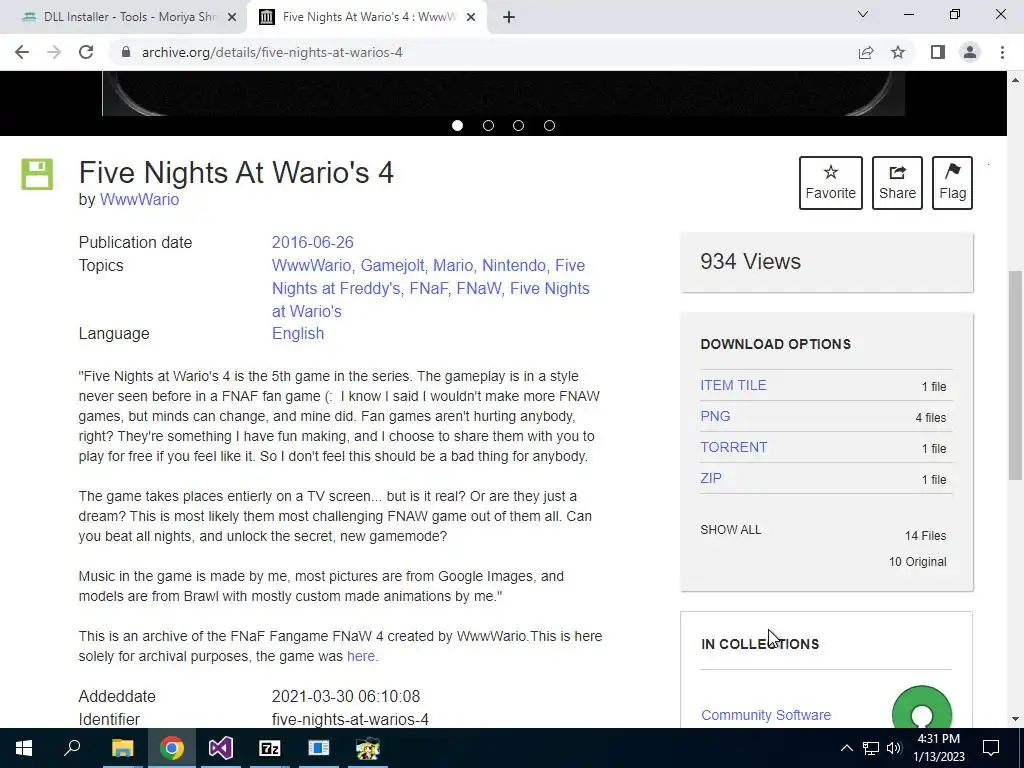1024x768 pixels.
Task: Click the '14 Files' count text
Action: coord(925,536)
